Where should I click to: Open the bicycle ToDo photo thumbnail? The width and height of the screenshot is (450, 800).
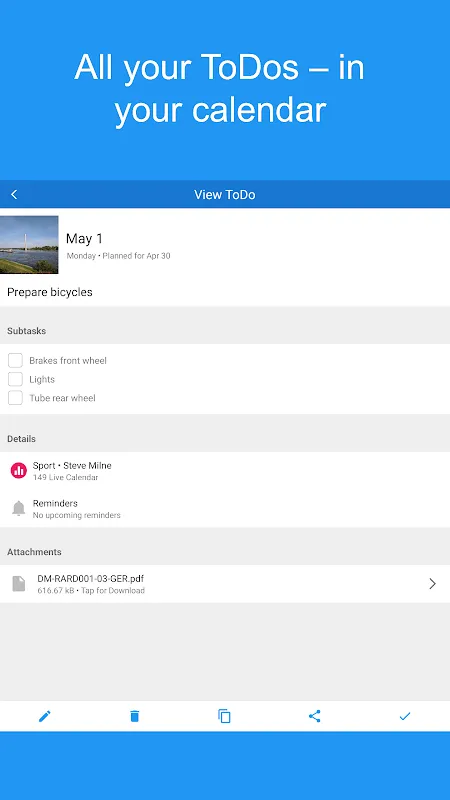(x=29, y=244)
